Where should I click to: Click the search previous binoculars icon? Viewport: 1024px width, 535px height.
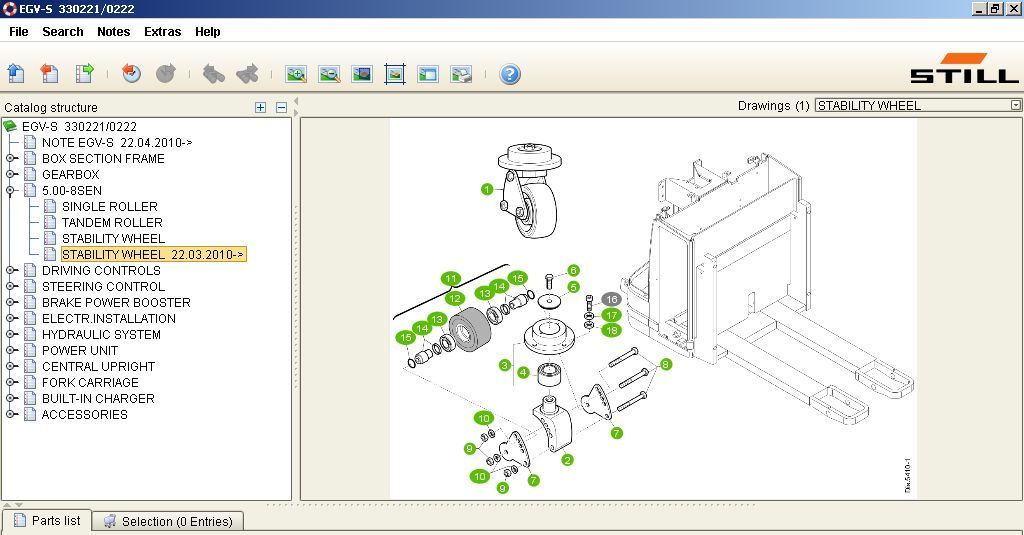click(213, 74)
